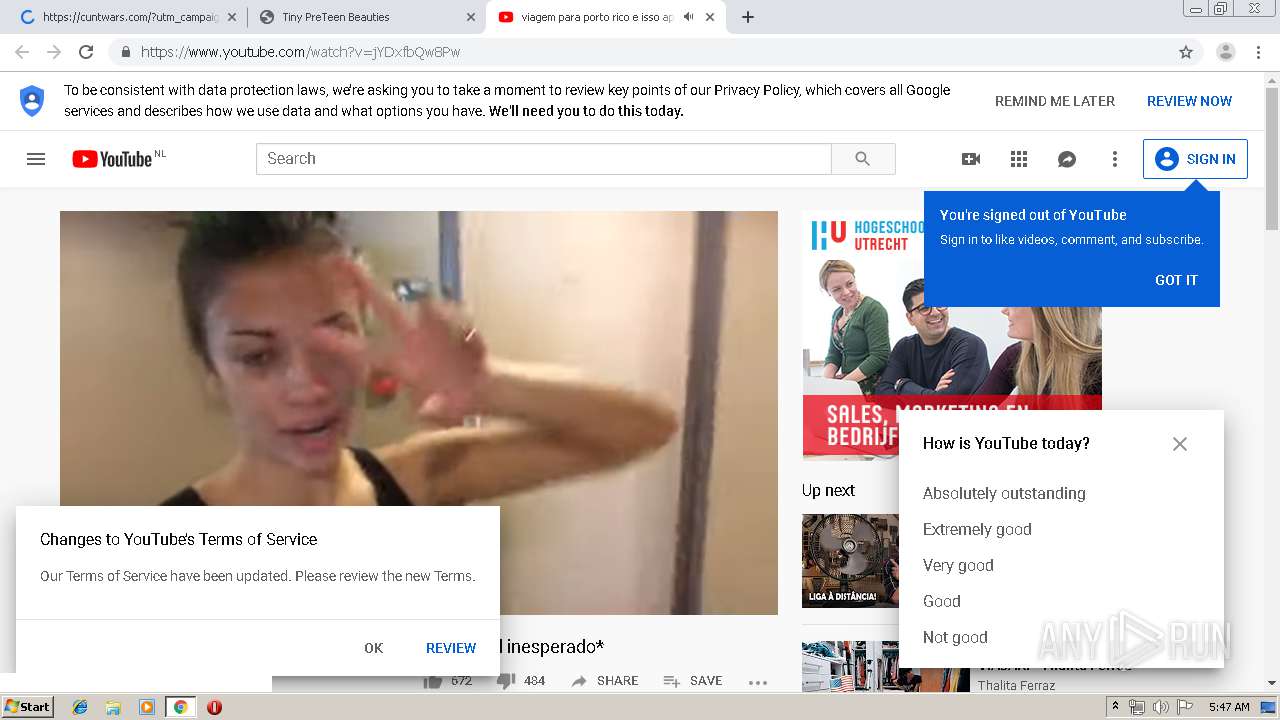Select Very good survey option

coord(958,565)
